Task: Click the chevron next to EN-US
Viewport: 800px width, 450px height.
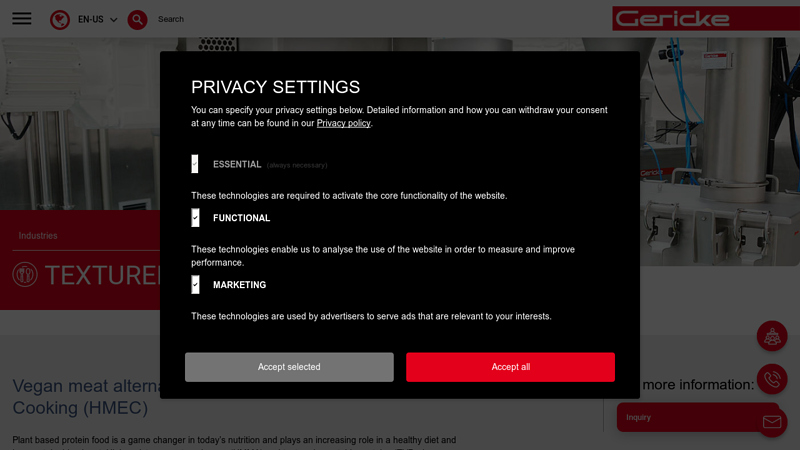Action: [x=113, y=20]
